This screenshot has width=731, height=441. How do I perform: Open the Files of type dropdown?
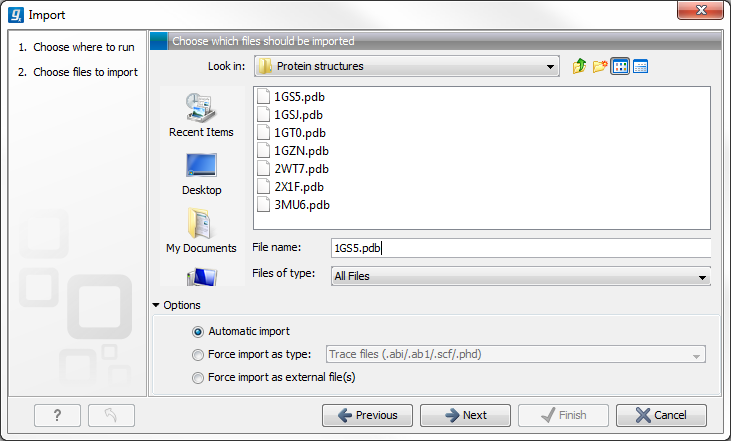(x=521, y=276)
